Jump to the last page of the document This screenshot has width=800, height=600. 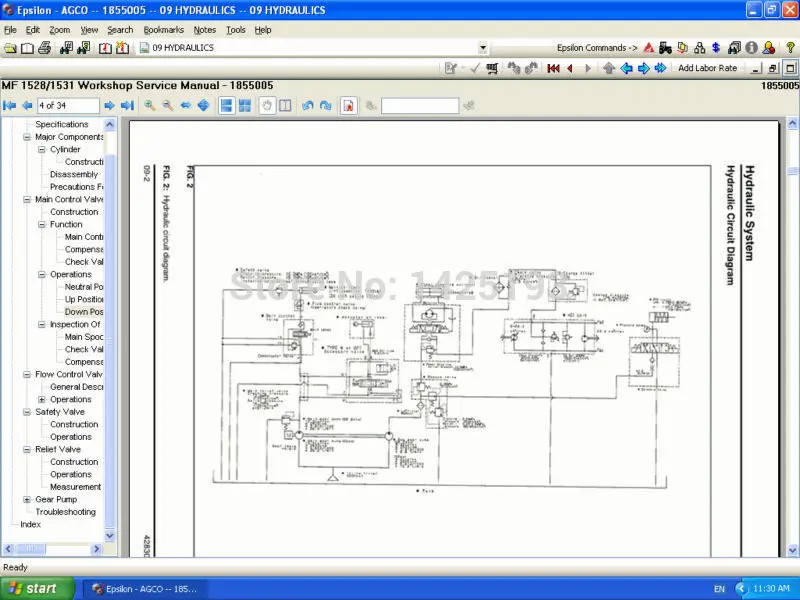(x=127, y=106)
